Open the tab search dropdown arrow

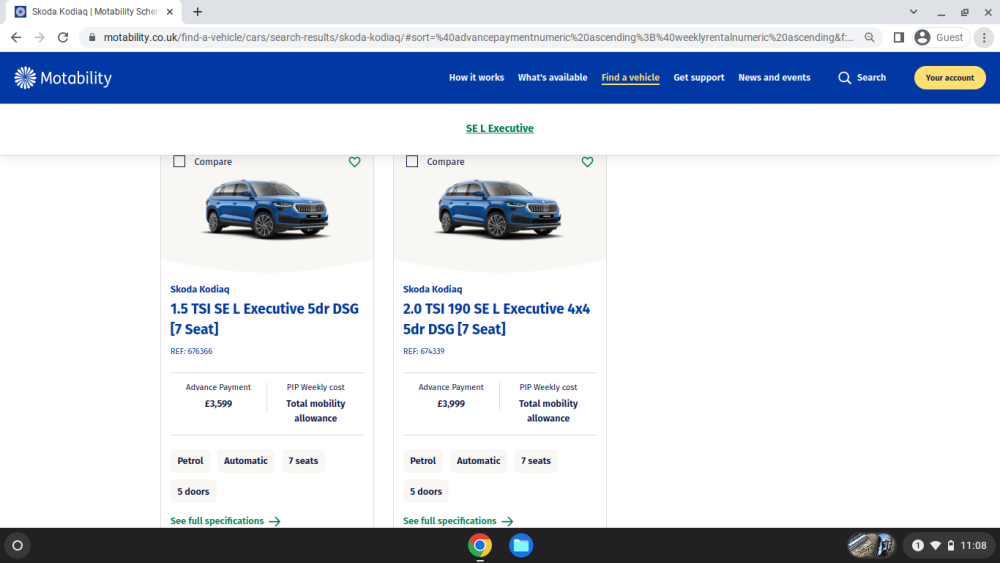[913, 11]
